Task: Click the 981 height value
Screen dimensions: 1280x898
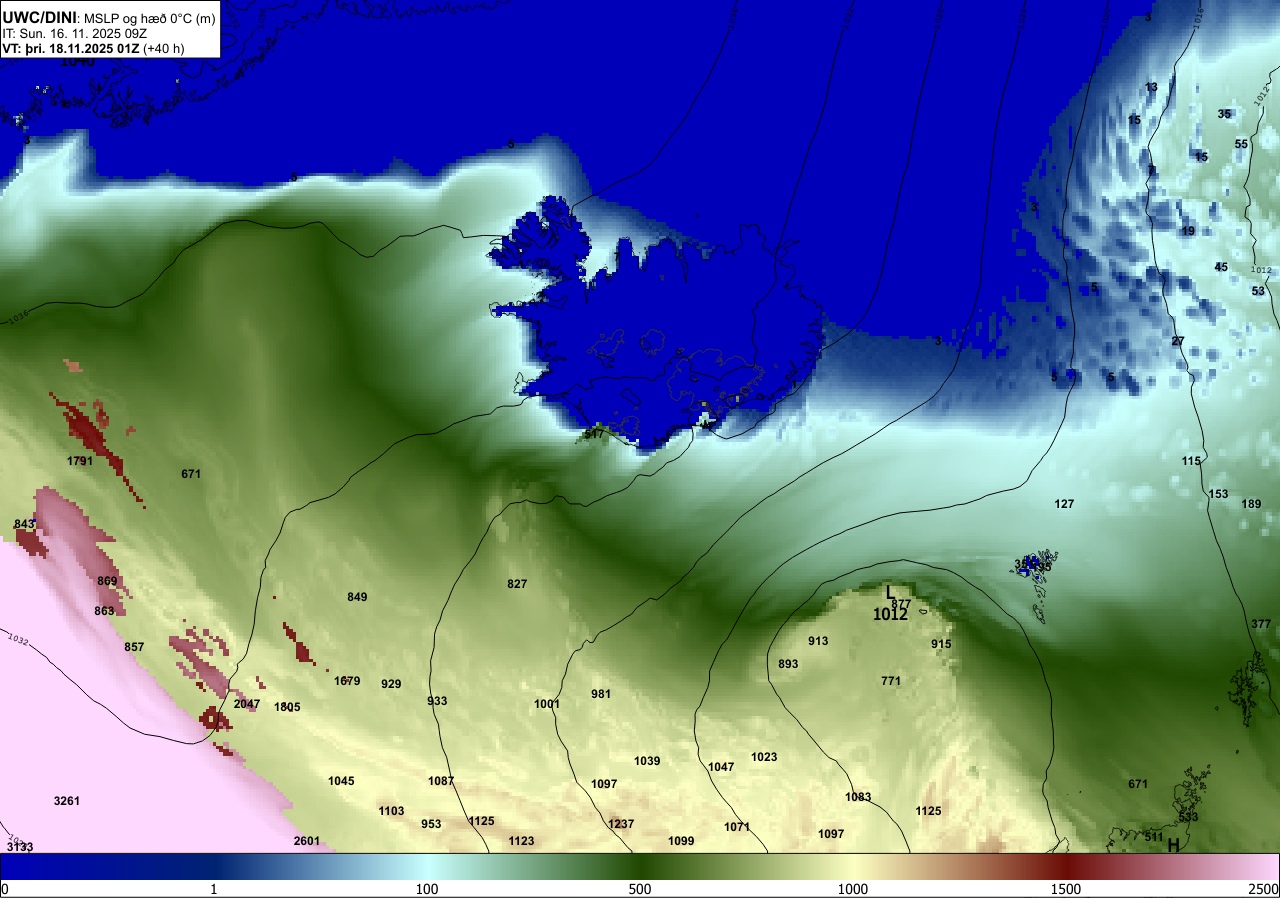Action: 601,694
